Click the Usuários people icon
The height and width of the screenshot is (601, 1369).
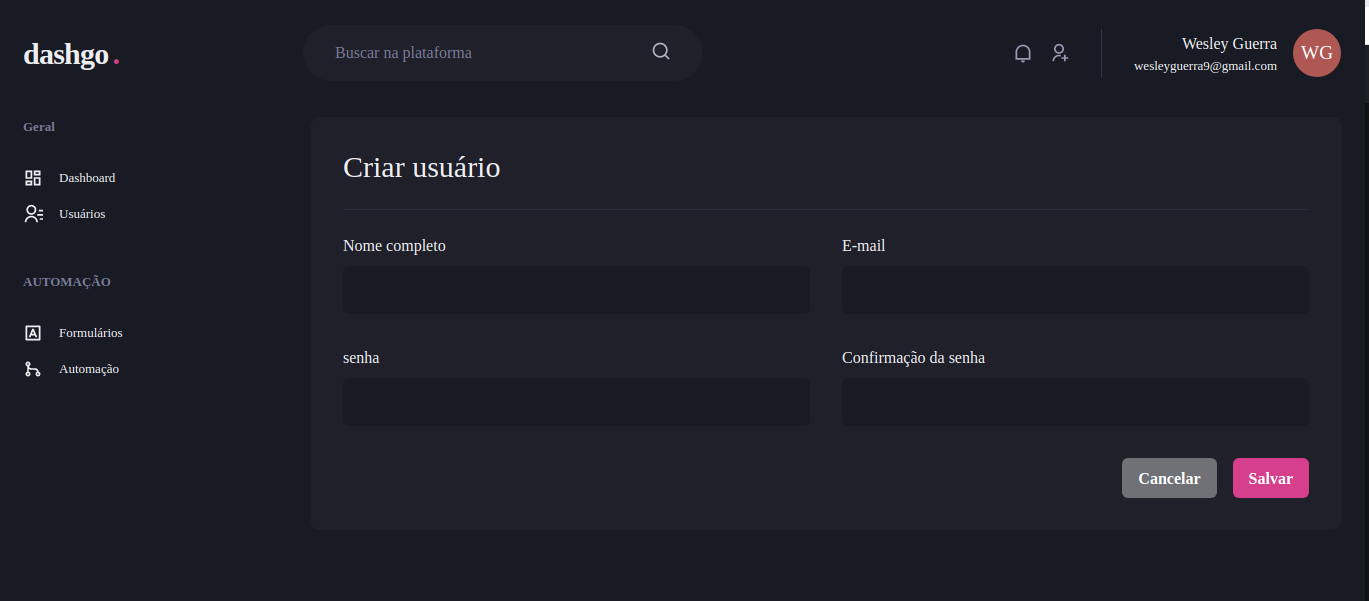pyautogui.click(x=33, y=214)
